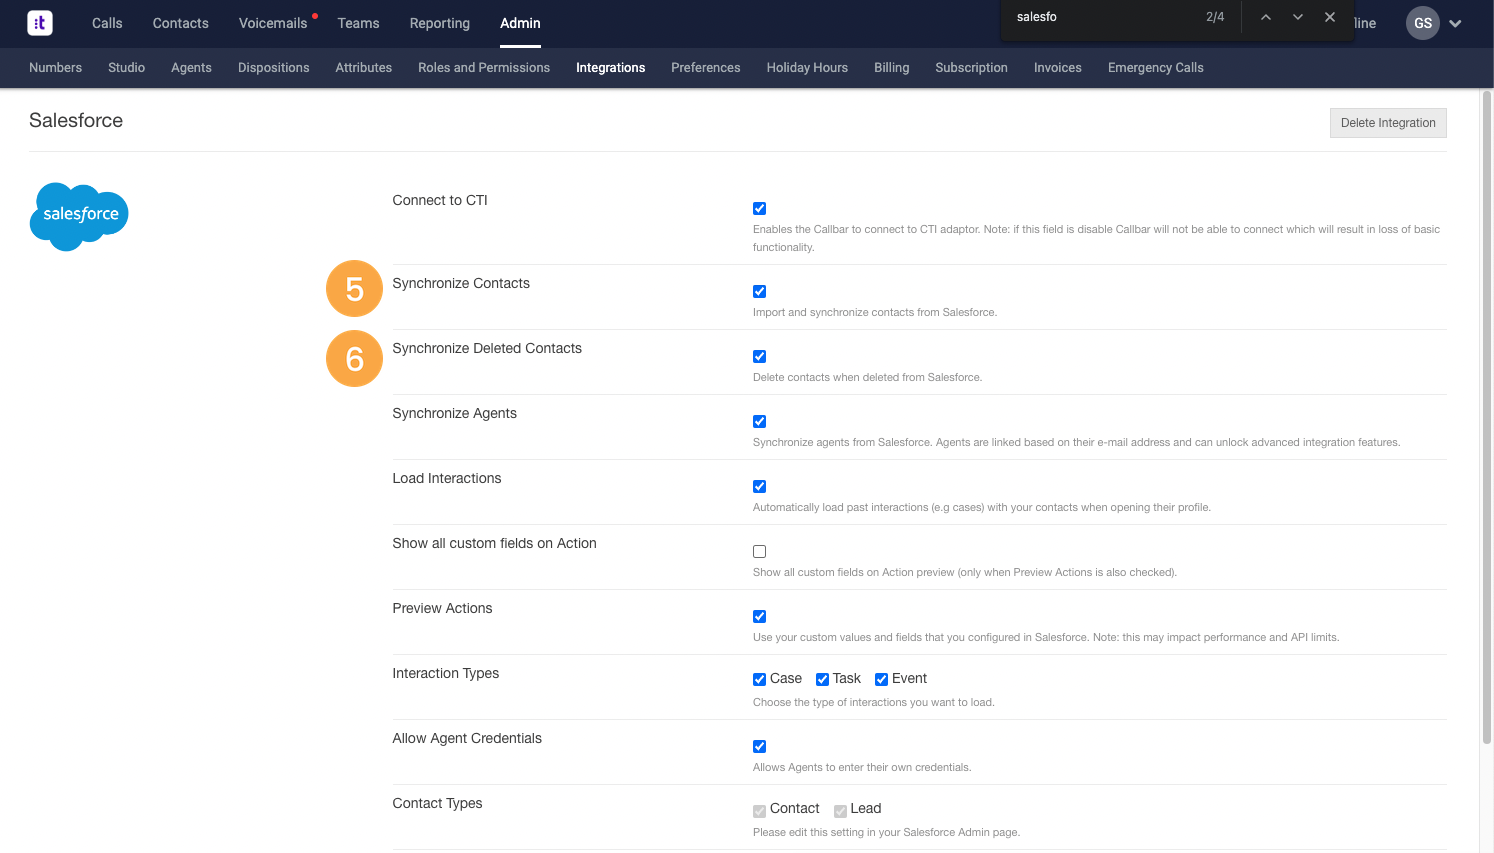Open the Agents admin section
Viewport: 1494px width, 853px height.
coord(191,67)
